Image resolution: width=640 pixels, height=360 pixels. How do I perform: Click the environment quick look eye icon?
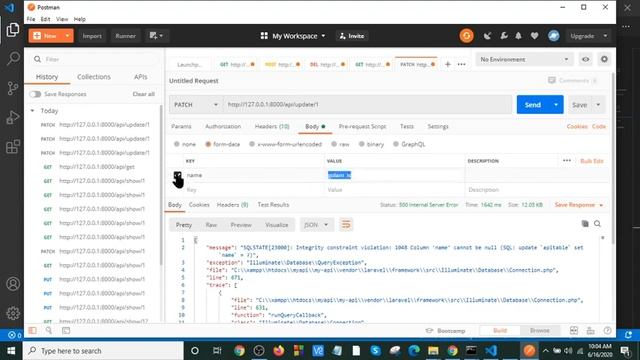click(x=585, y=60)
